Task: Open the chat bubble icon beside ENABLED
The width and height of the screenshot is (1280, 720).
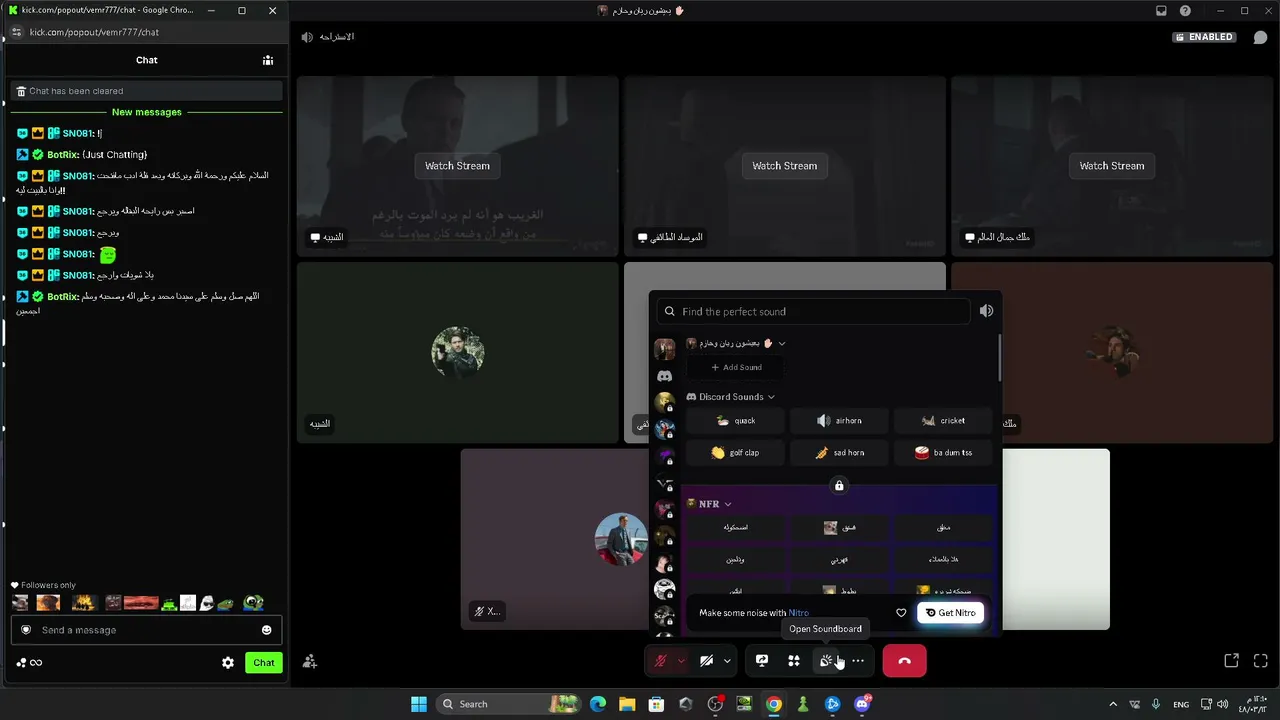Action: point(1260,37)
